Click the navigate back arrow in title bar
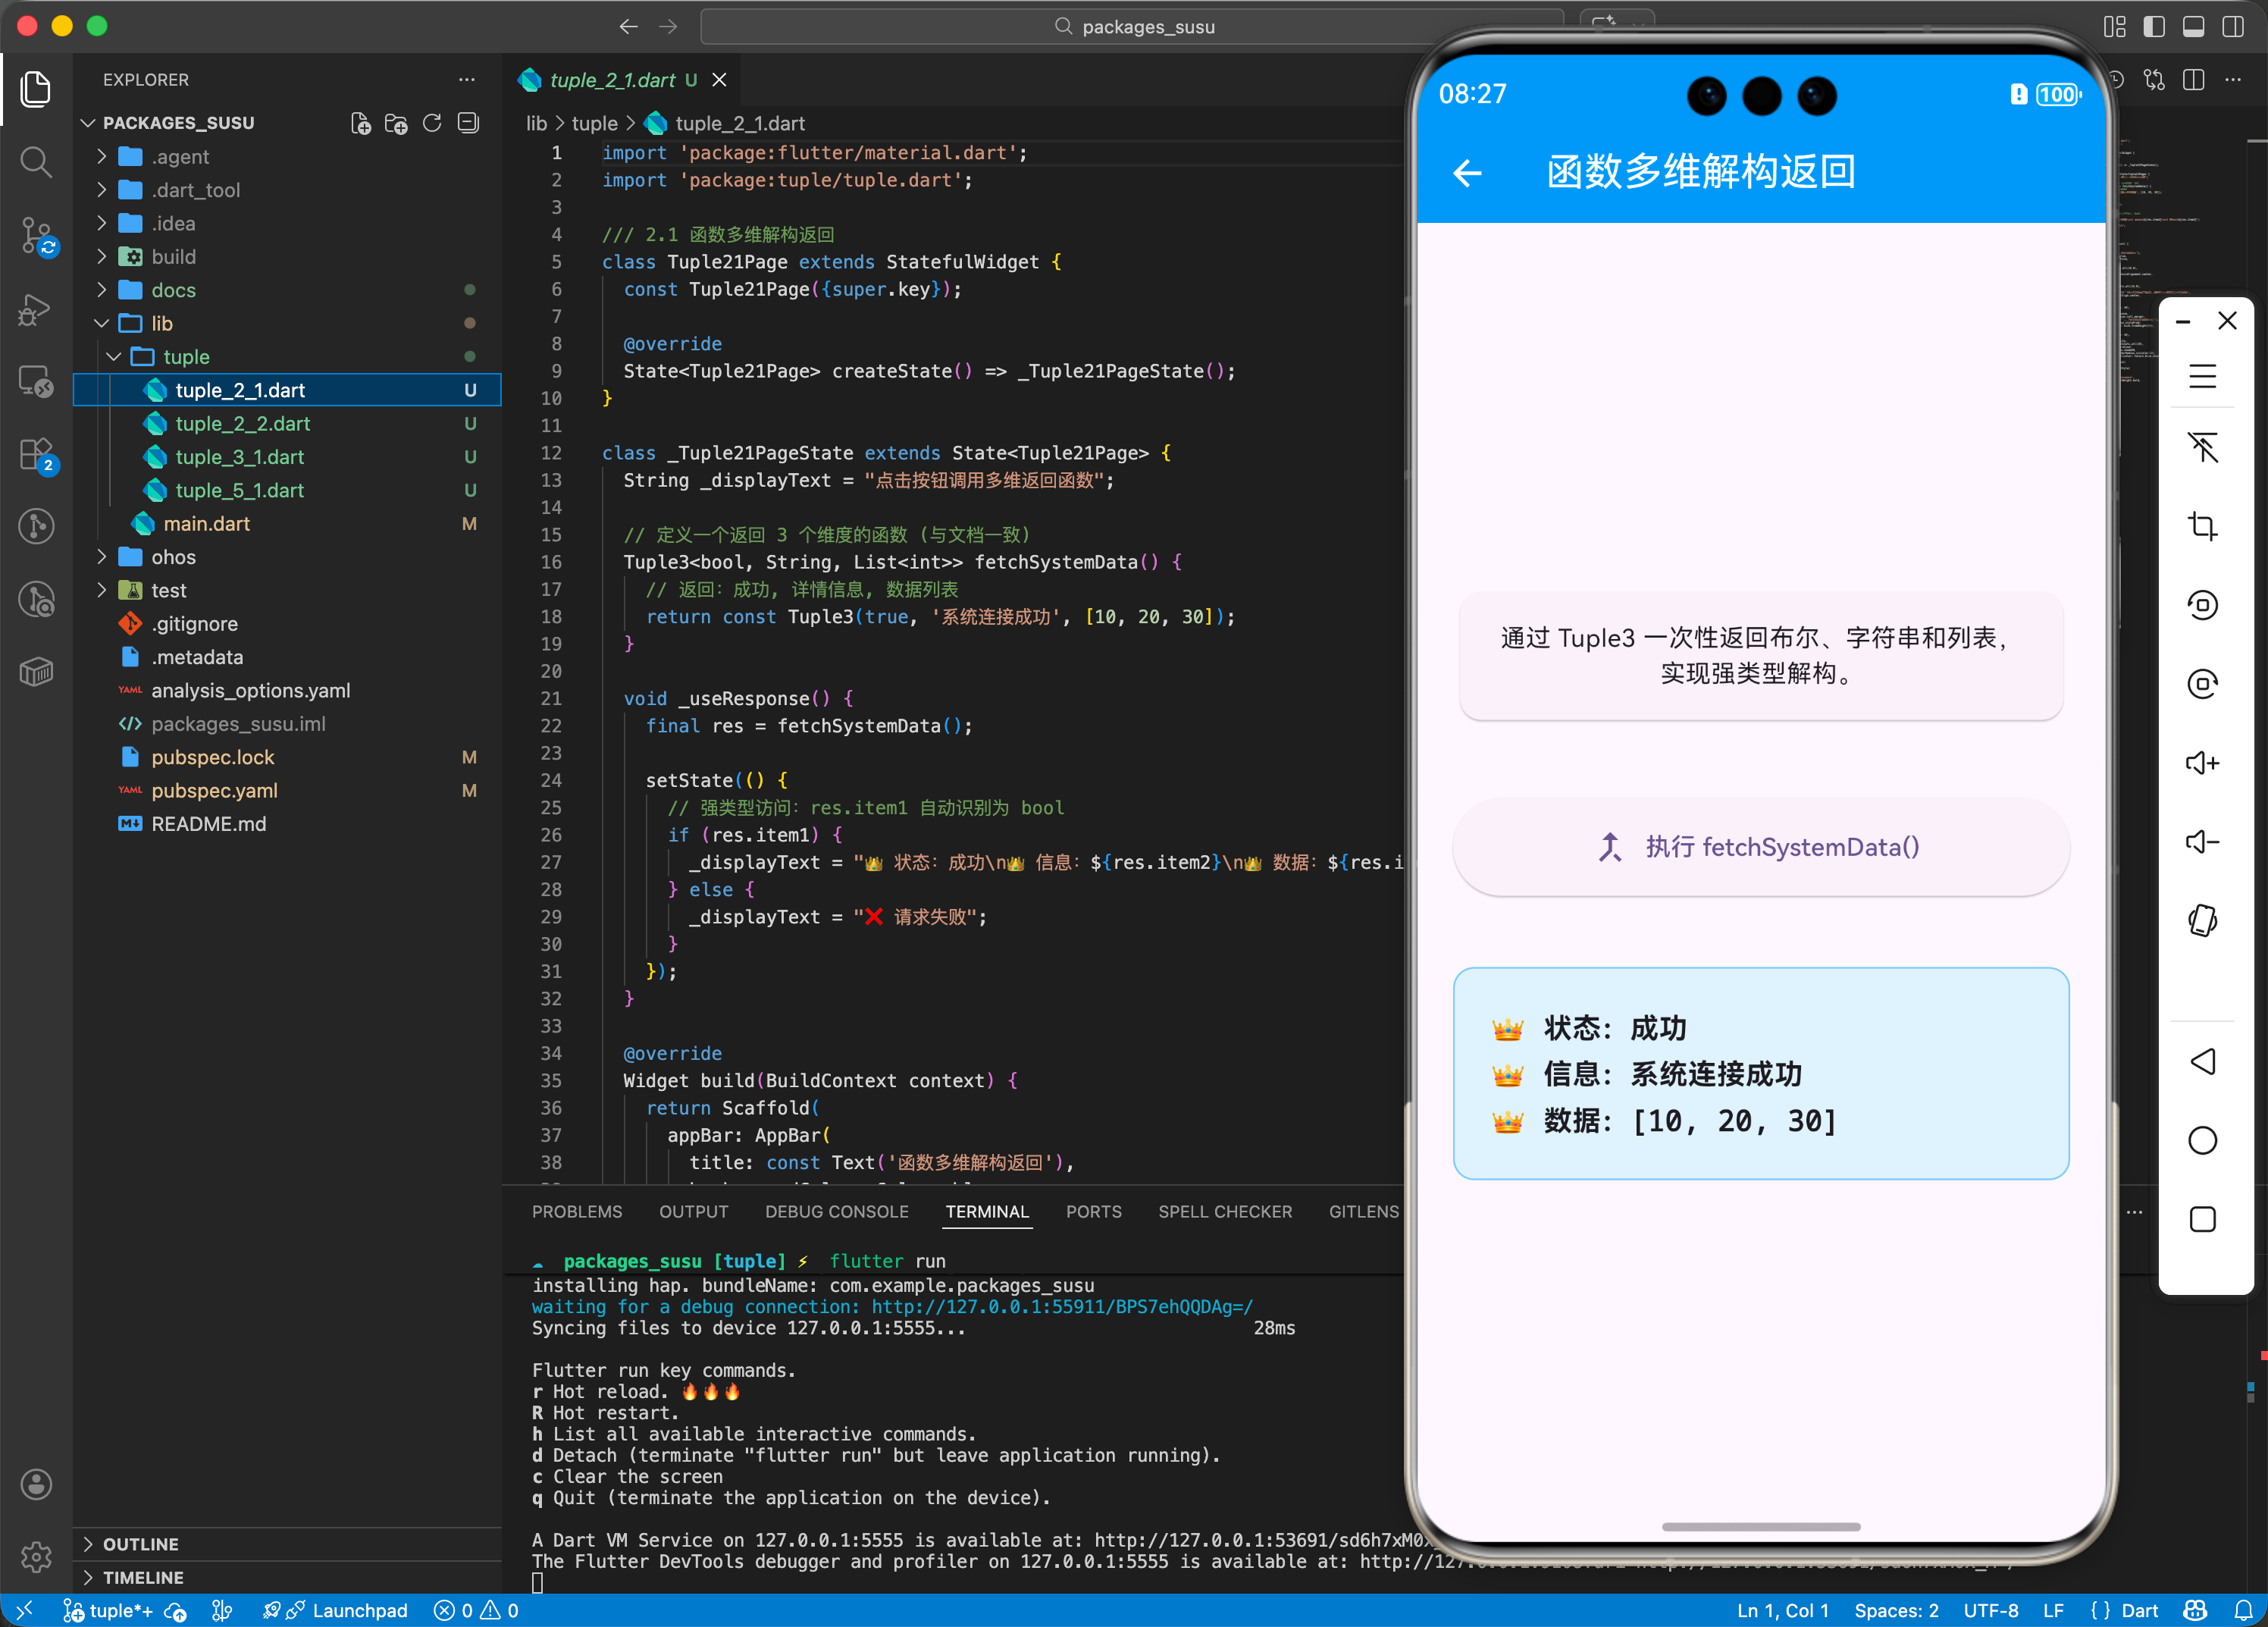 tap(628, 27)
